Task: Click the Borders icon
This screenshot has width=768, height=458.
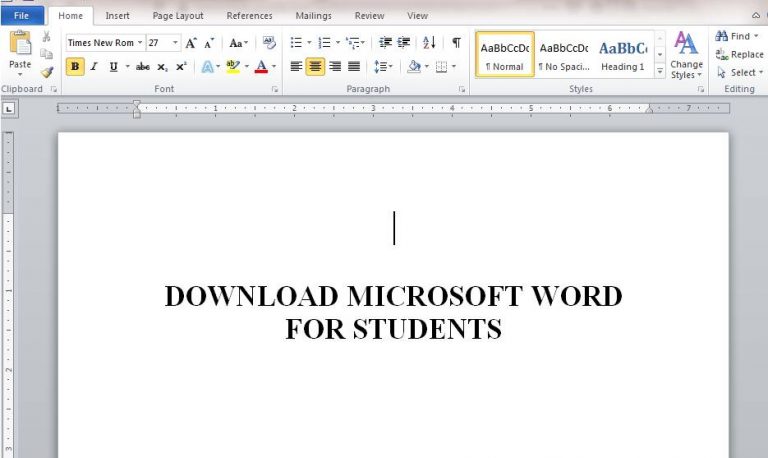Action: pyautogui.click(x=441, y=66)
